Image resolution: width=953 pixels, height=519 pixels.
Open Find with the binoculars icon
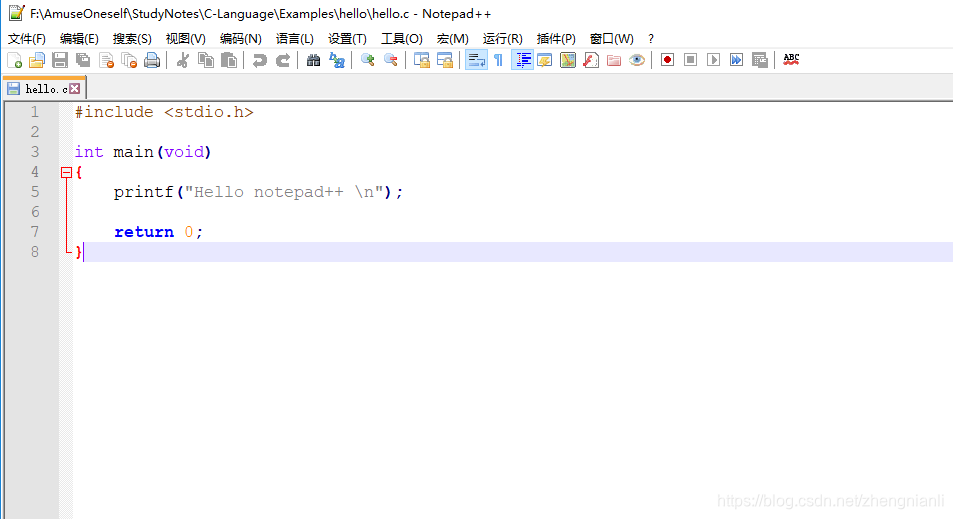(313, 60)
